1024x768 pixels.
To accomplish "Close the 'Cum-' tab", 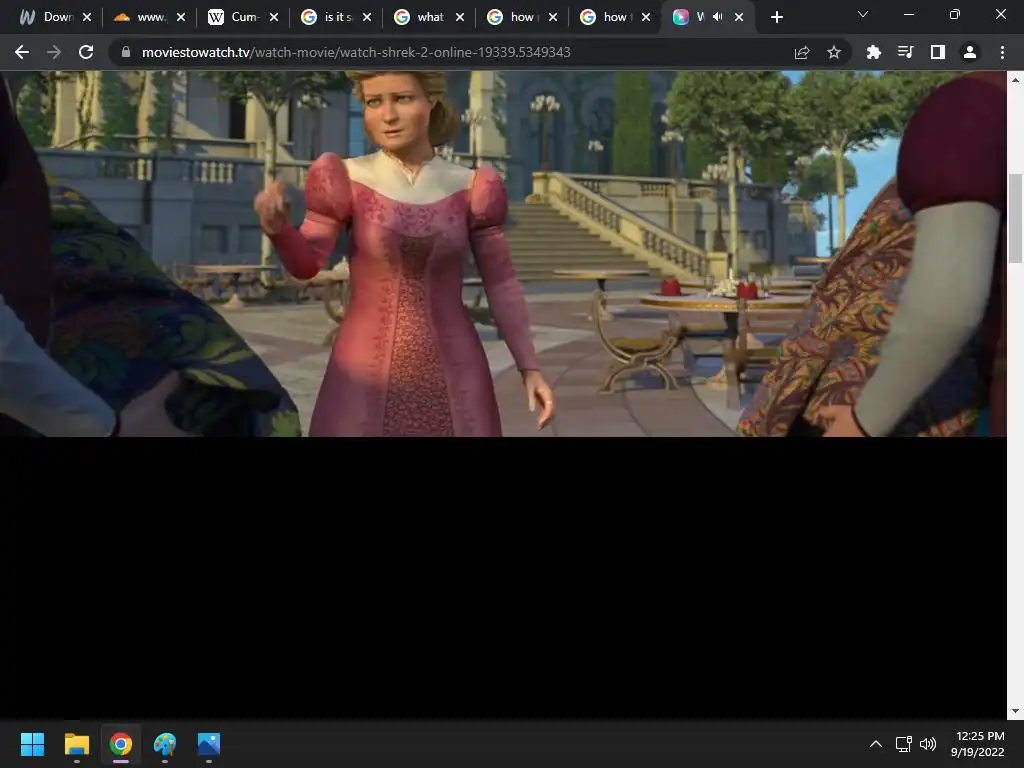I will tap(274, 18).
